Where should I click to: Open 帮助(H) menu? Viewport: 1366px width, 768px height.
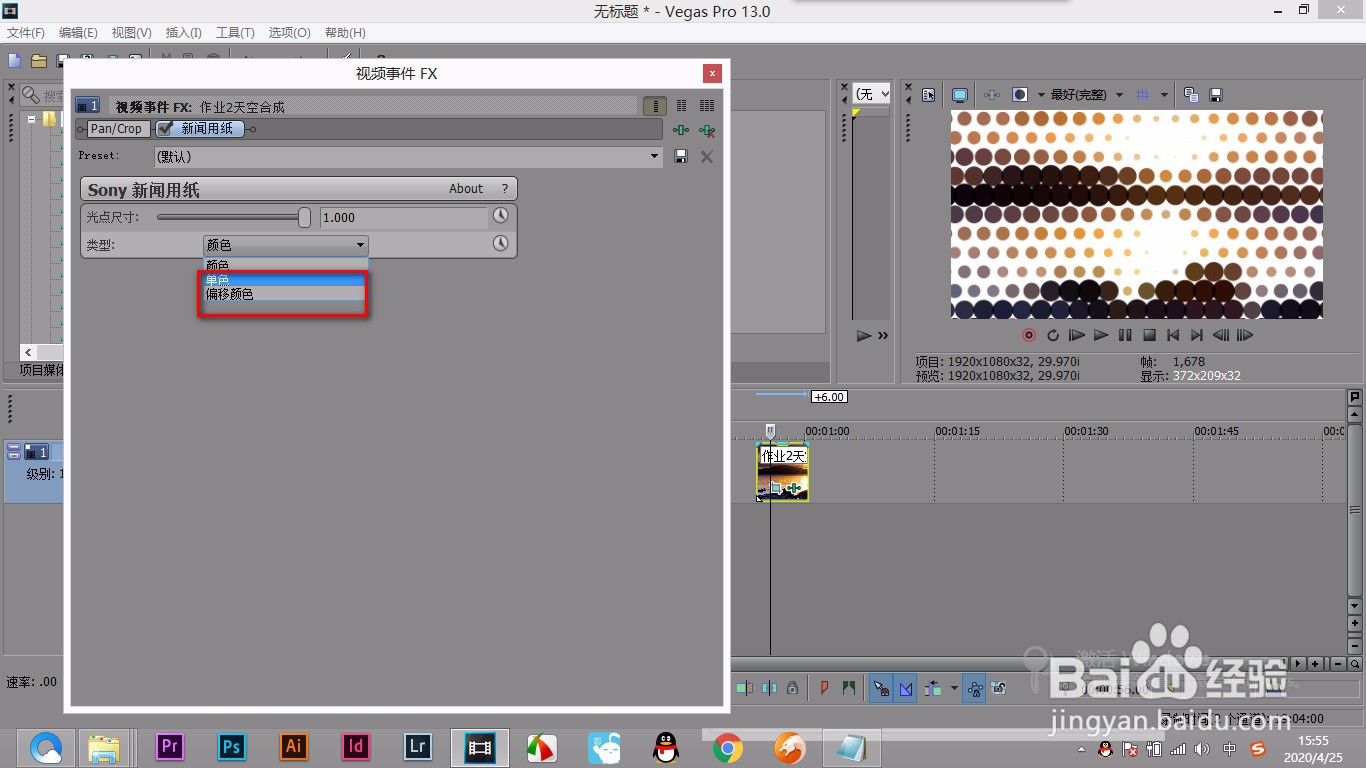pos(345,33)
